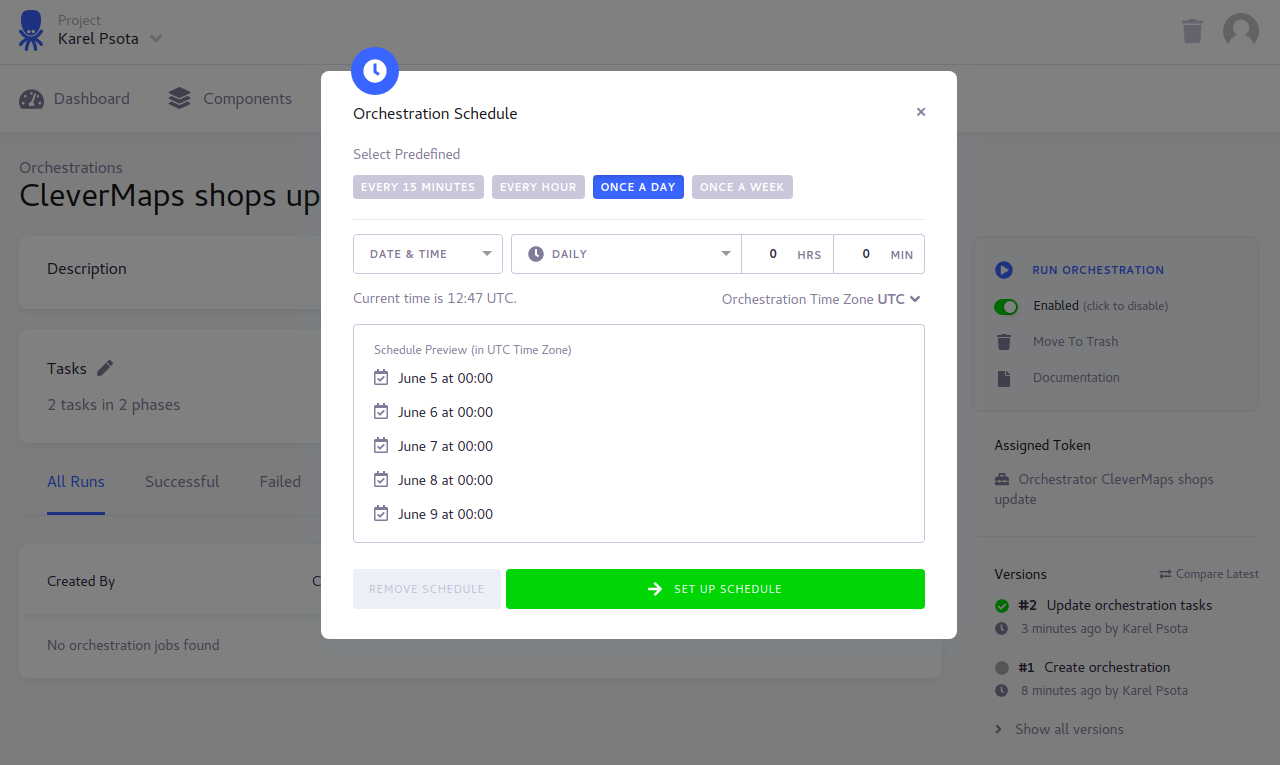This screenshot has width=1280, height=765.
Task: Open the Date & Time dropdown
Action: coord(428,254)
